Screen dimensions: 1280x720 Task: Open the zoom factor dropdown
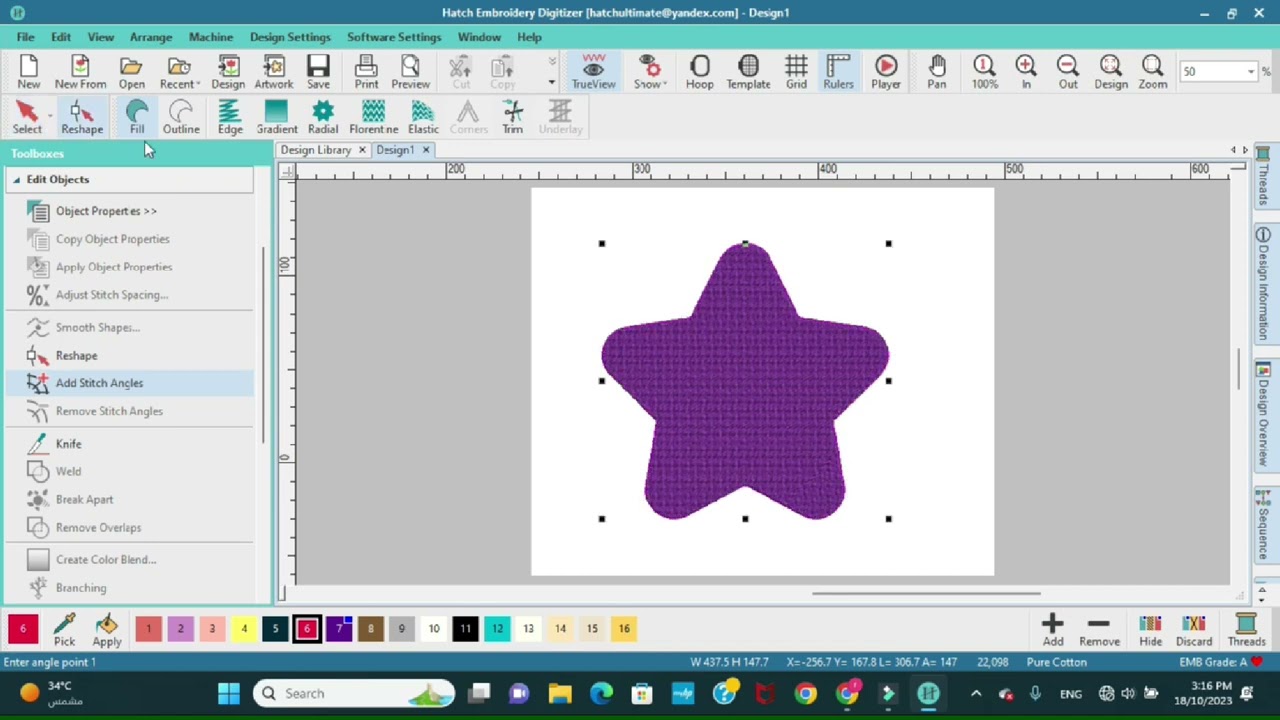pyautogui.click(x=1251, y=72)
